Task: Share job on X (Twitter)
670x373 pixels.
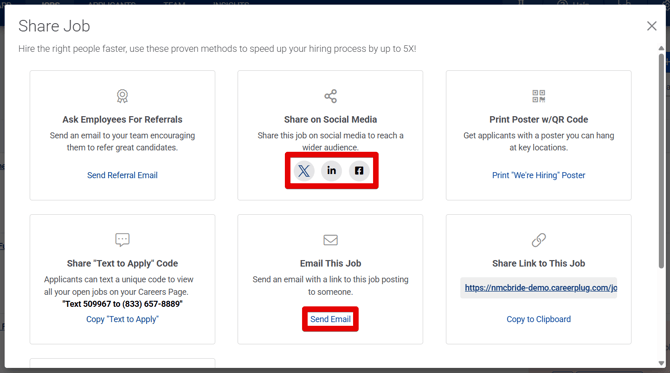Action: (304, 171)
